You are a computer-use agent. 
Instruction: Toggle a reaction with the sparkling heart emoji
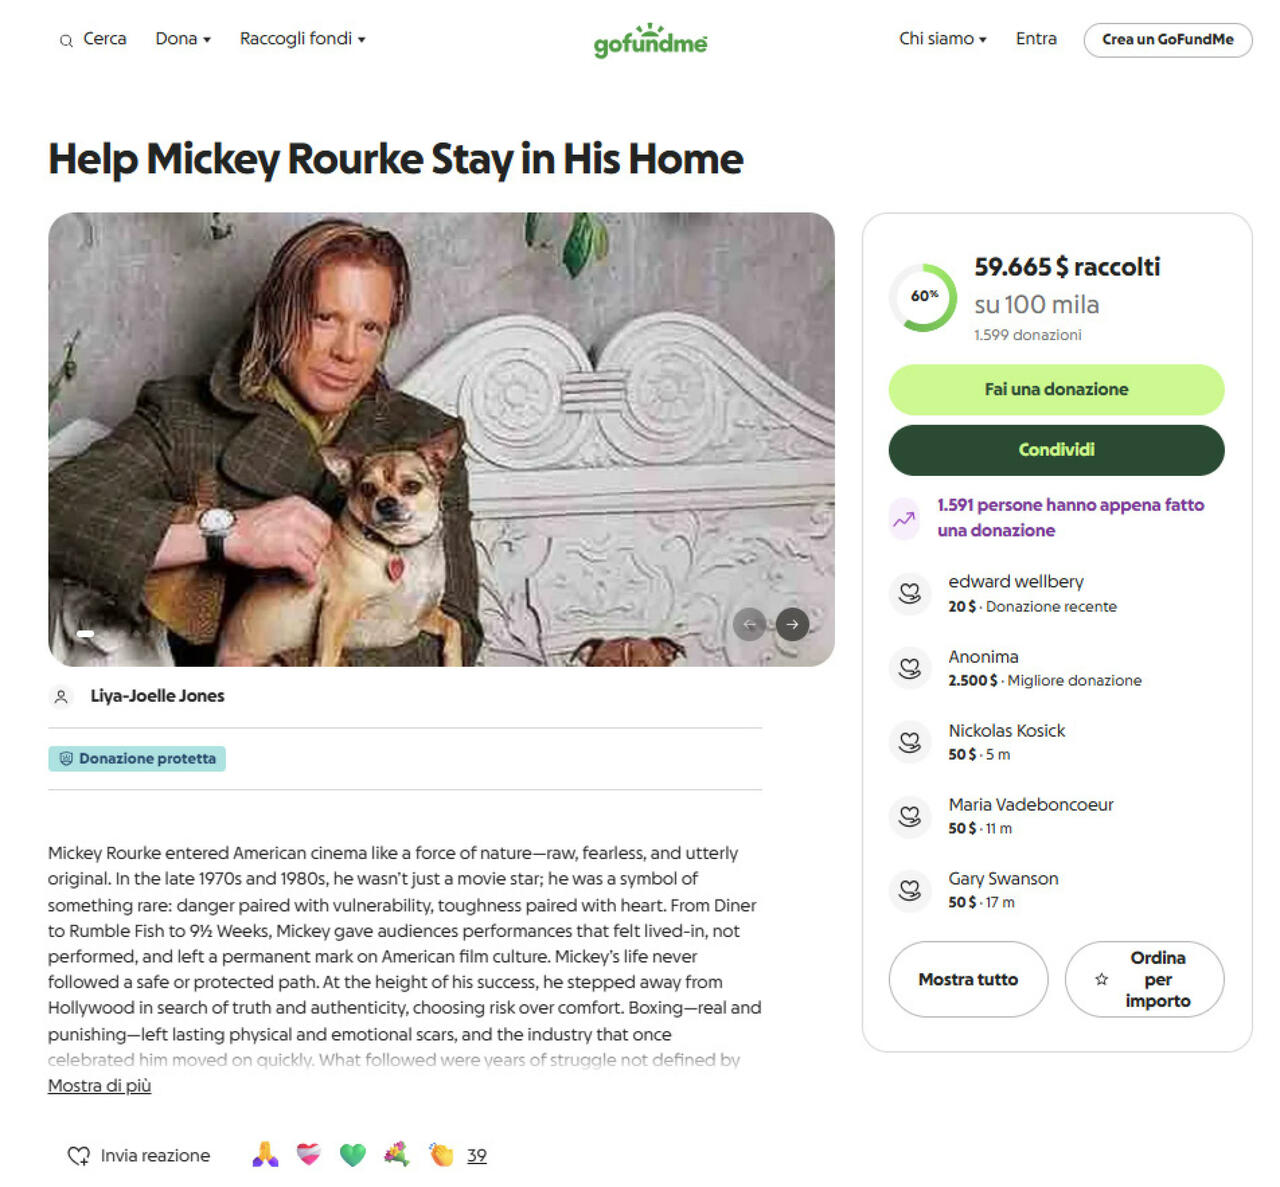tap(307, 1154)
